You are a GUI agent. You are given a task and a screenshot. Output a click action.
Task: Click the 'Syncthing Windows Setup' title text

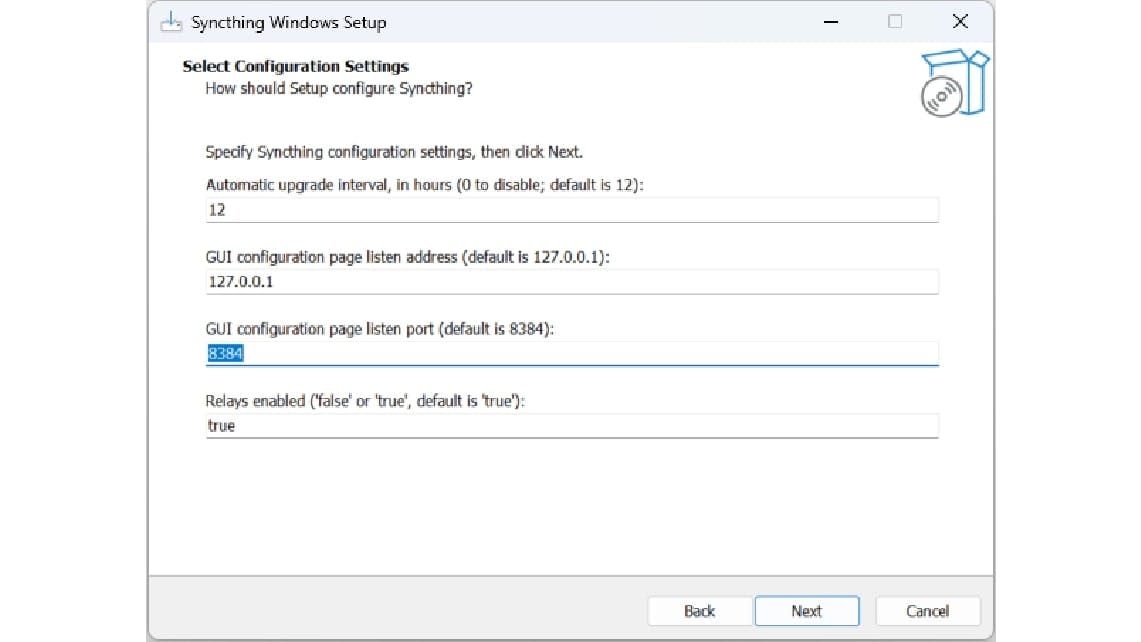[x=289, y=23]
